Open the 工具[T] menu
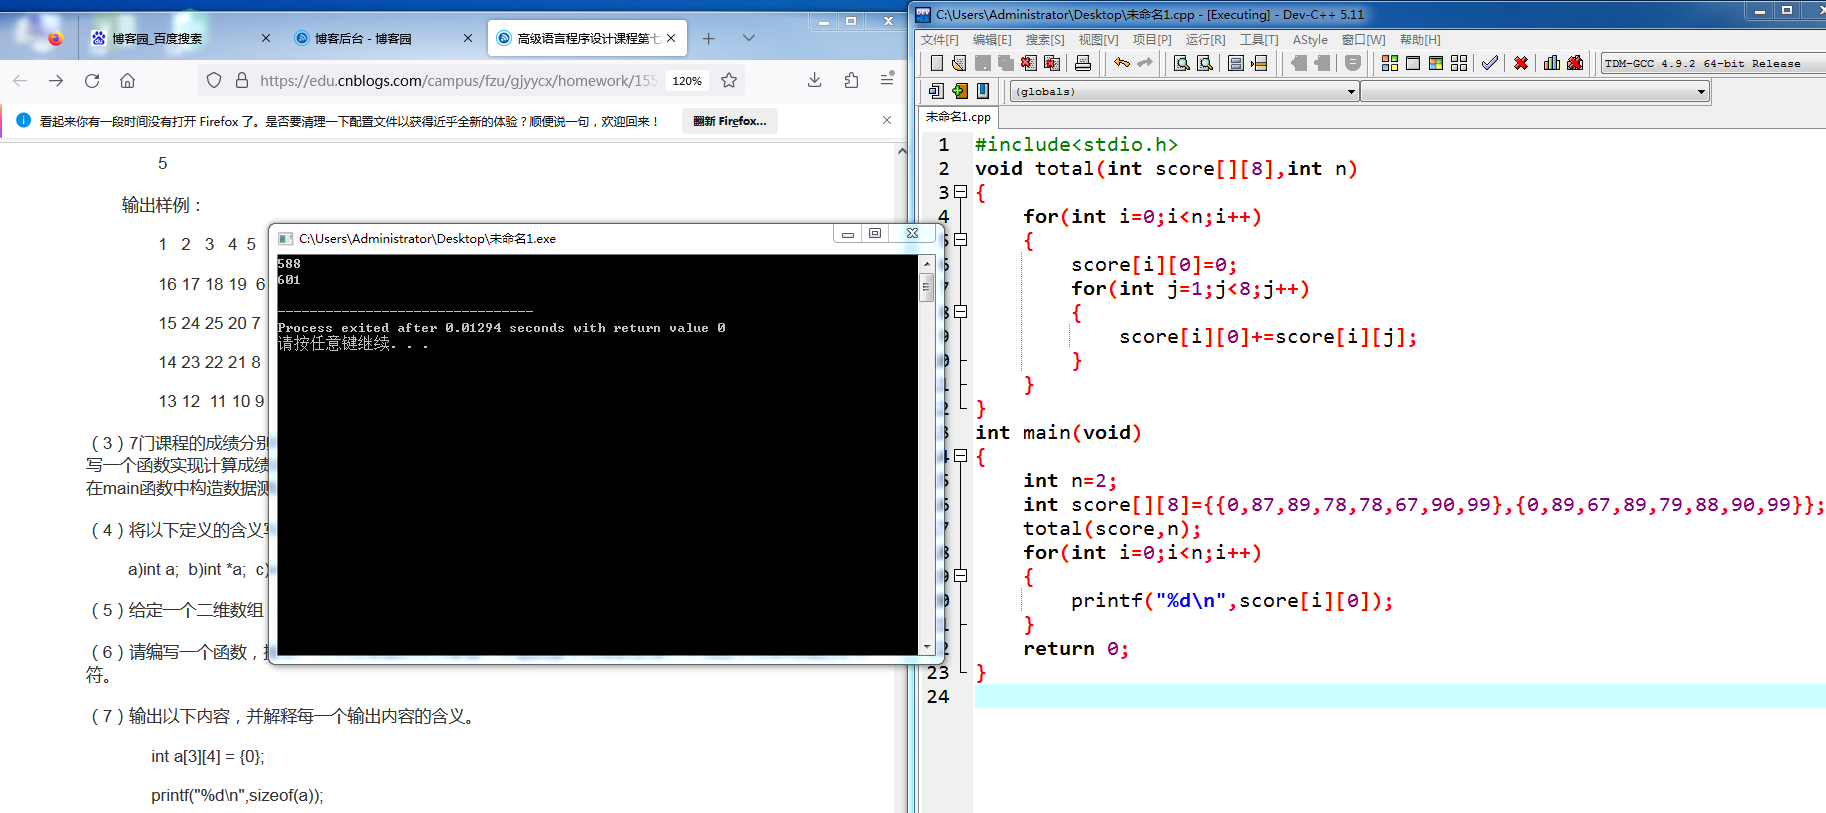1826x813 pixels. (x=1259, y=39)
